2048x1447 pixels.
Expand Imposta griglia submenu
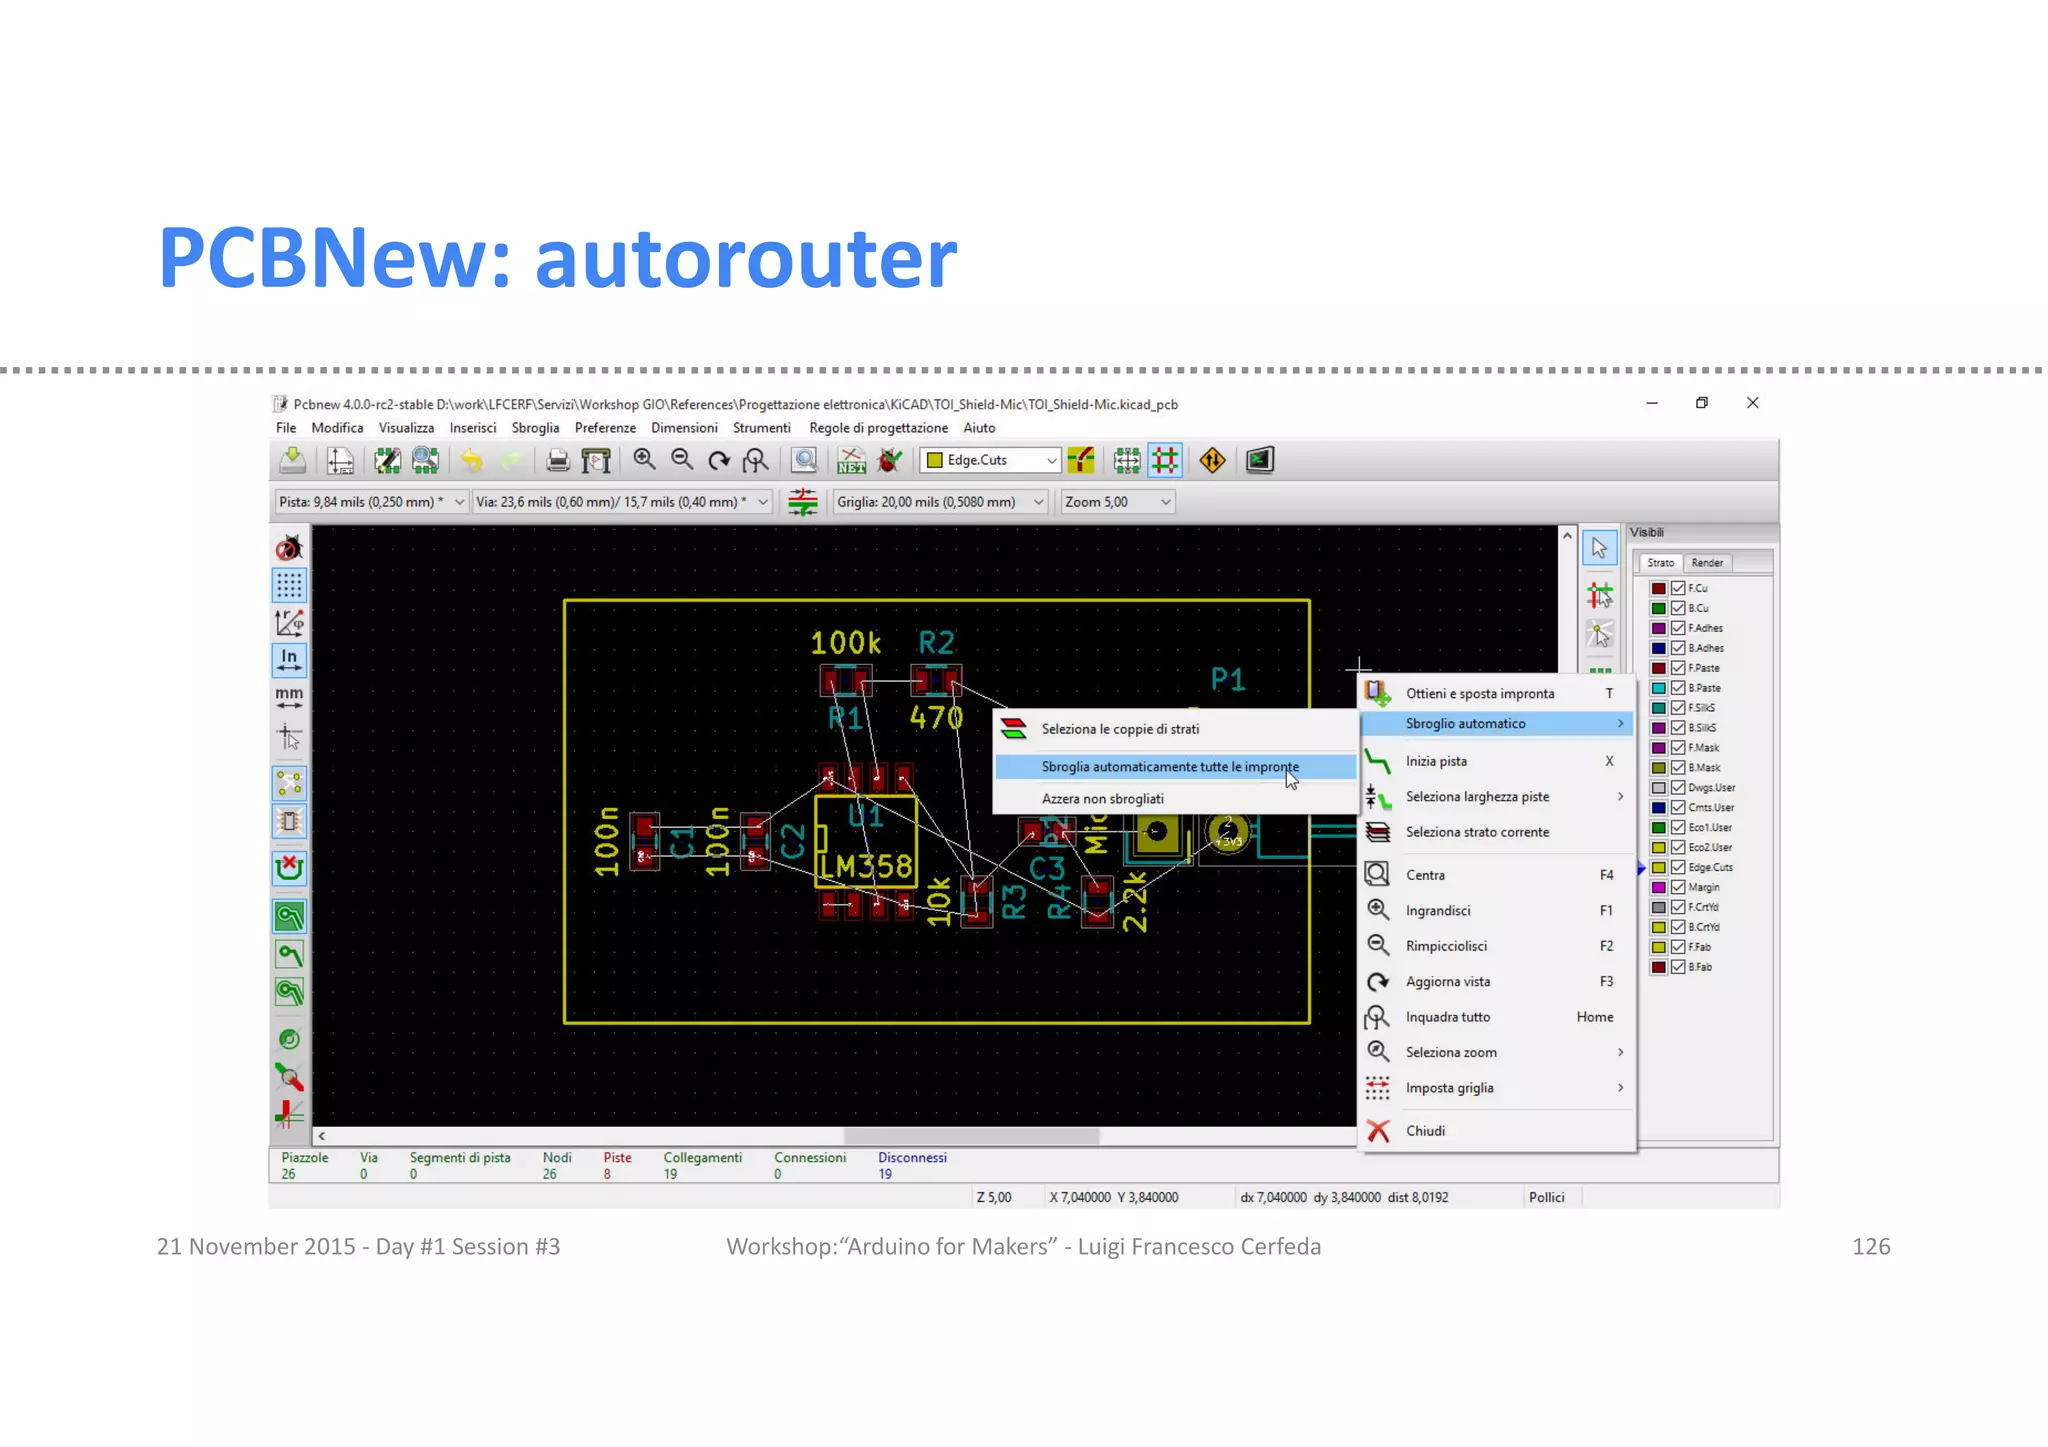coord(1497,1088)
